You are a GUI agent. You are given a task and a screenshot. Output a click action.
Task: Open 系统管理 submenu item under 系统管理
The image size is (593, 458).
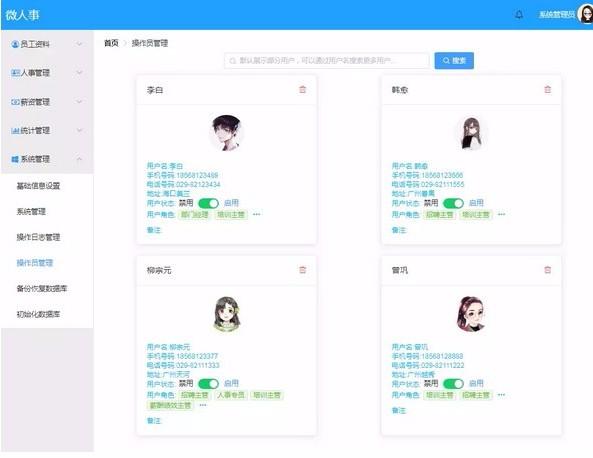[31, 211]
